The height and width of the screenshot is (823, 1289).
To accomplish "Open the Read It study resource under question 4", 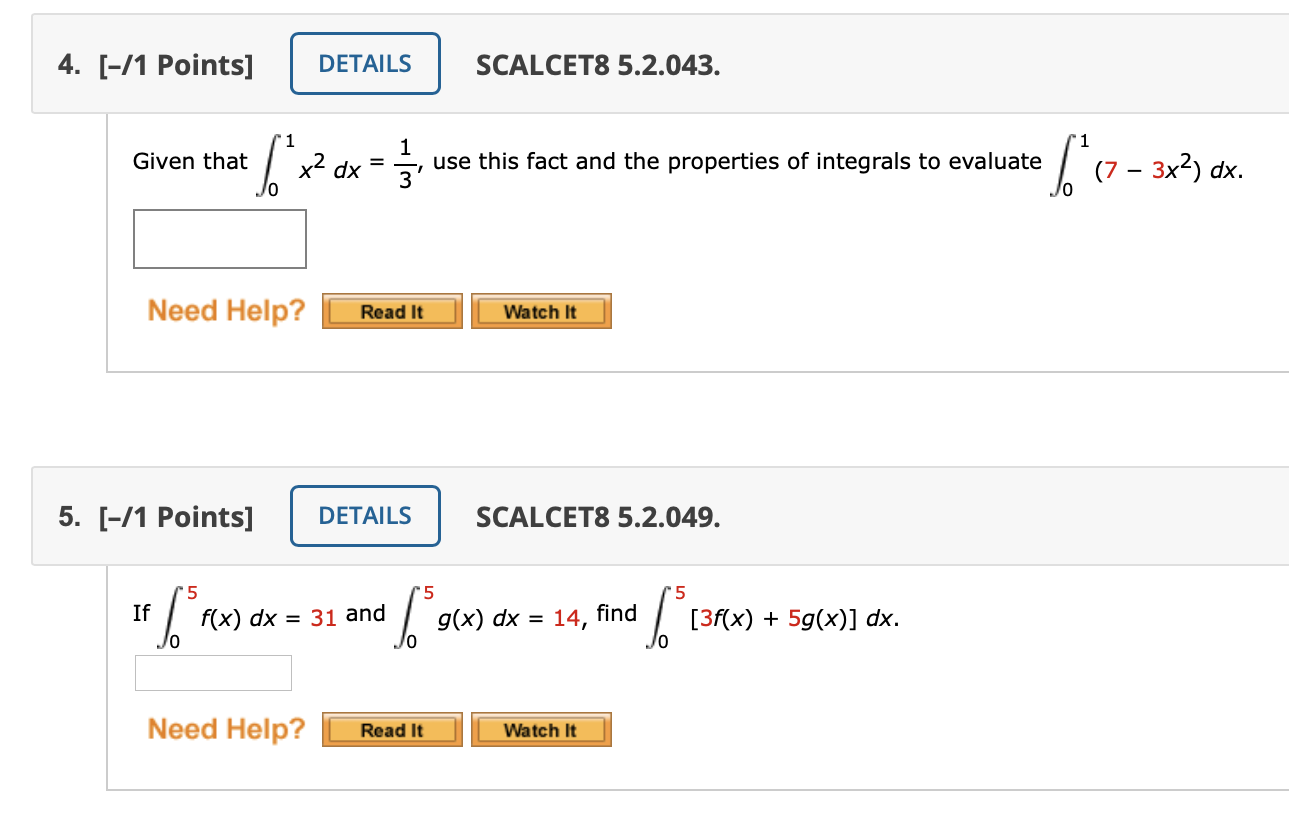I will [391, 311].
